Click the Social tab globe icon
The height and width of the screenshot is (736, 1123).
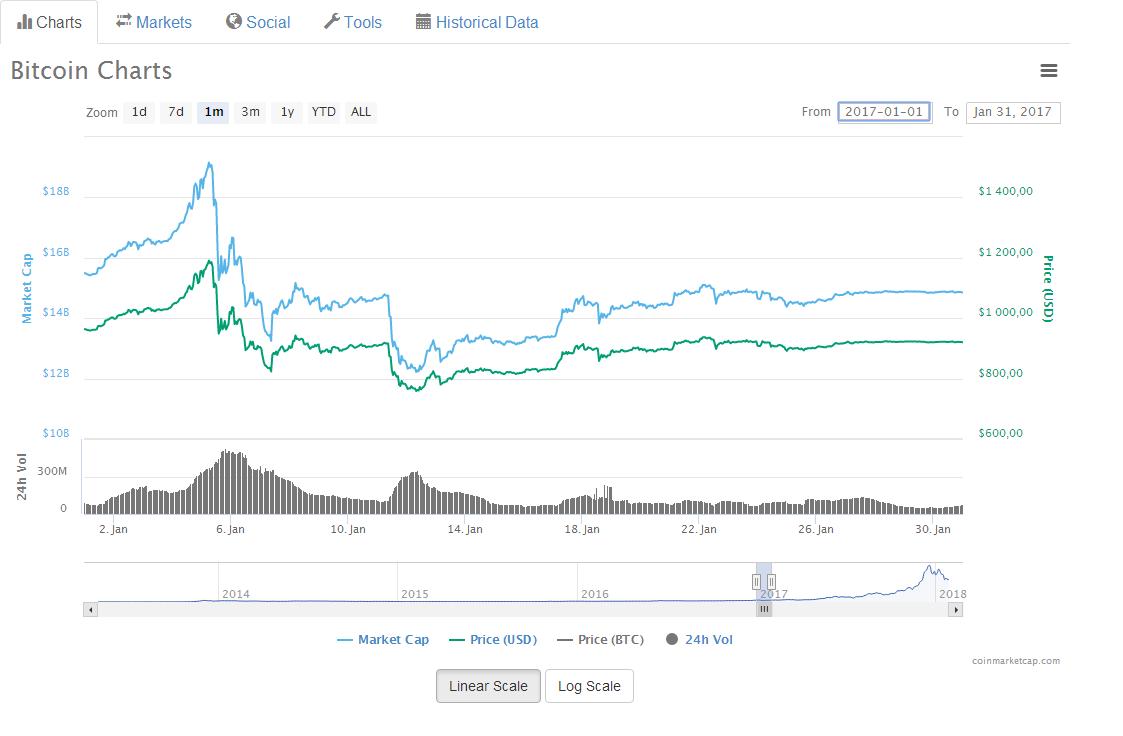pyautogui.click(x=233, y=21)
